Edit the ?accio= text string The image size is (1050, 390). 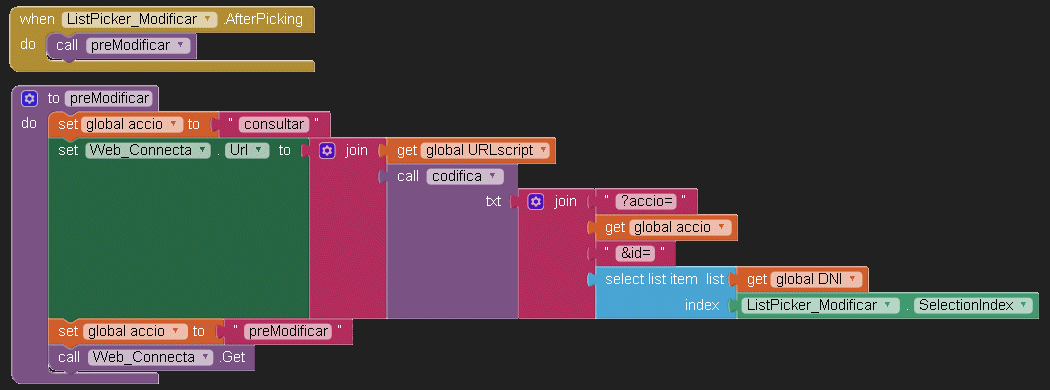[x=646, y=201]
